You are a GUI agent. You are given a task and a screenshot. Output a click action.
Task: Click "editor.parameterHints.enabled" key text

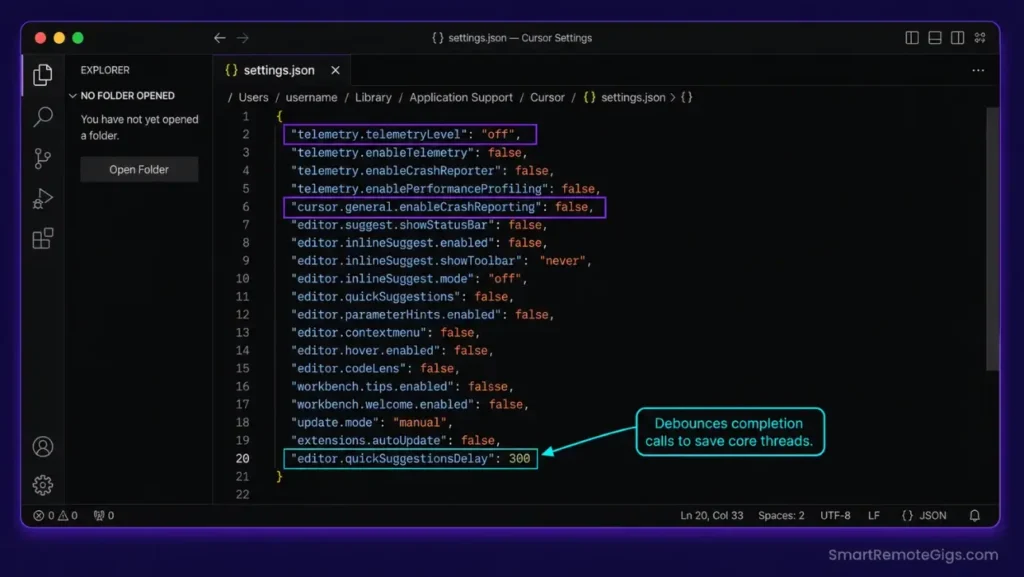(x=396, y=315)
